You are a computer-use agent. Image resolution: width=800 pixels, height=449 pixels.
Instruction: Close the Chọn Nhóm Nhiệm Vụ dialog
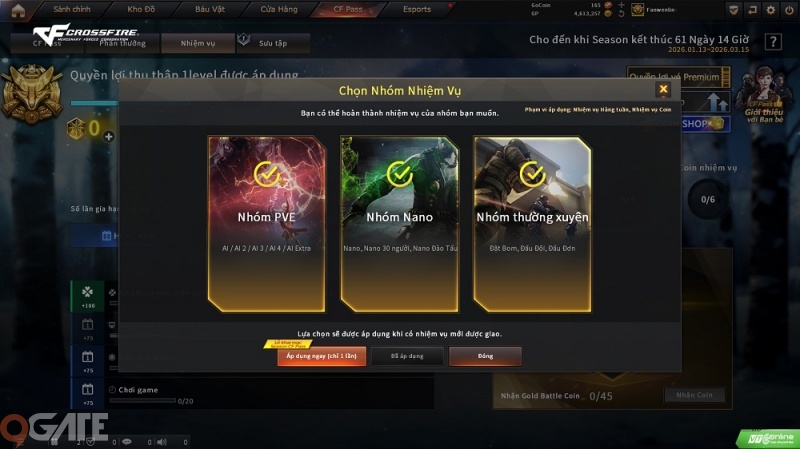coord(663,89)
